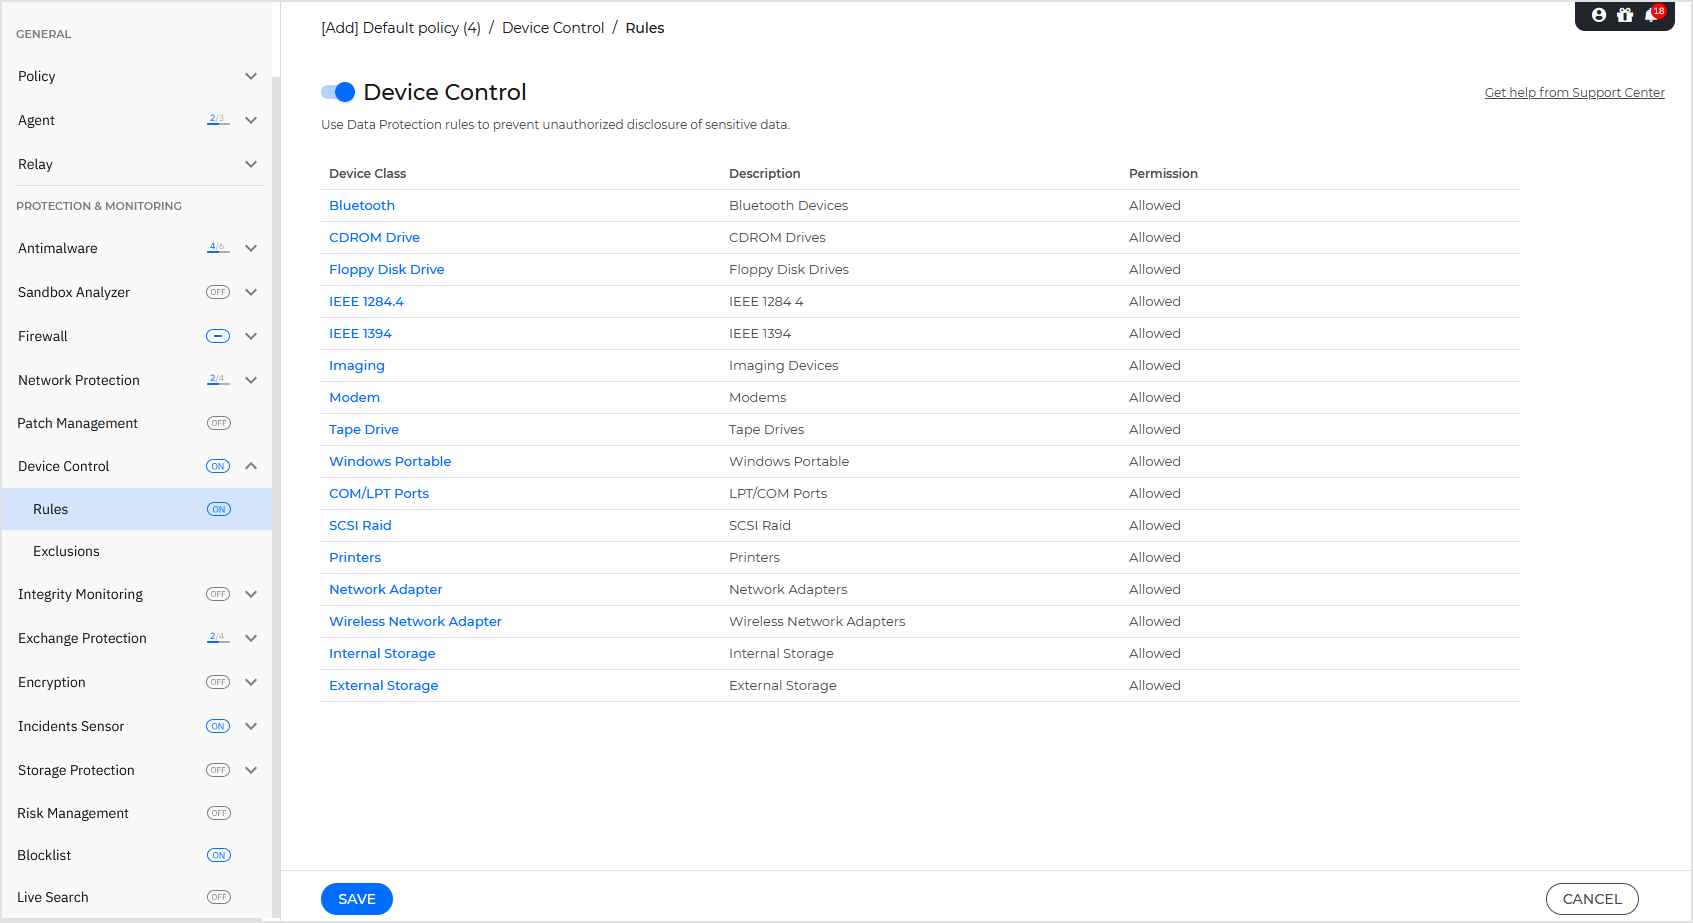The image size is (1693, 923).
Task: Collapse the Device Control section
Action: pos(251,466)
